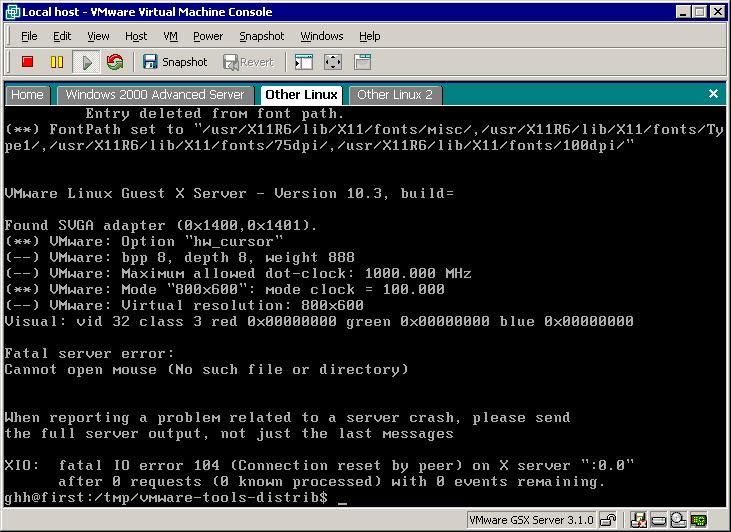This screenshot has height=532, width=731.
Task: Toggle the inventory sidebar view icon
Action: point(304,62)
